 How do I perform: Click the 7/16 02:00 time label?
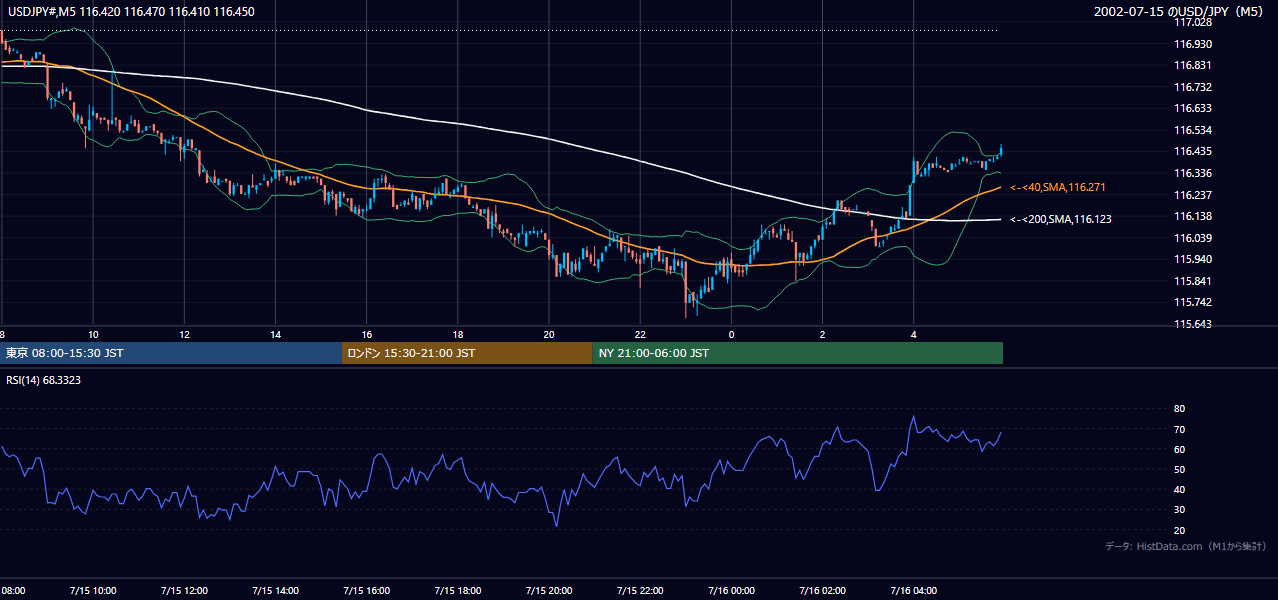tap(823, 590)
